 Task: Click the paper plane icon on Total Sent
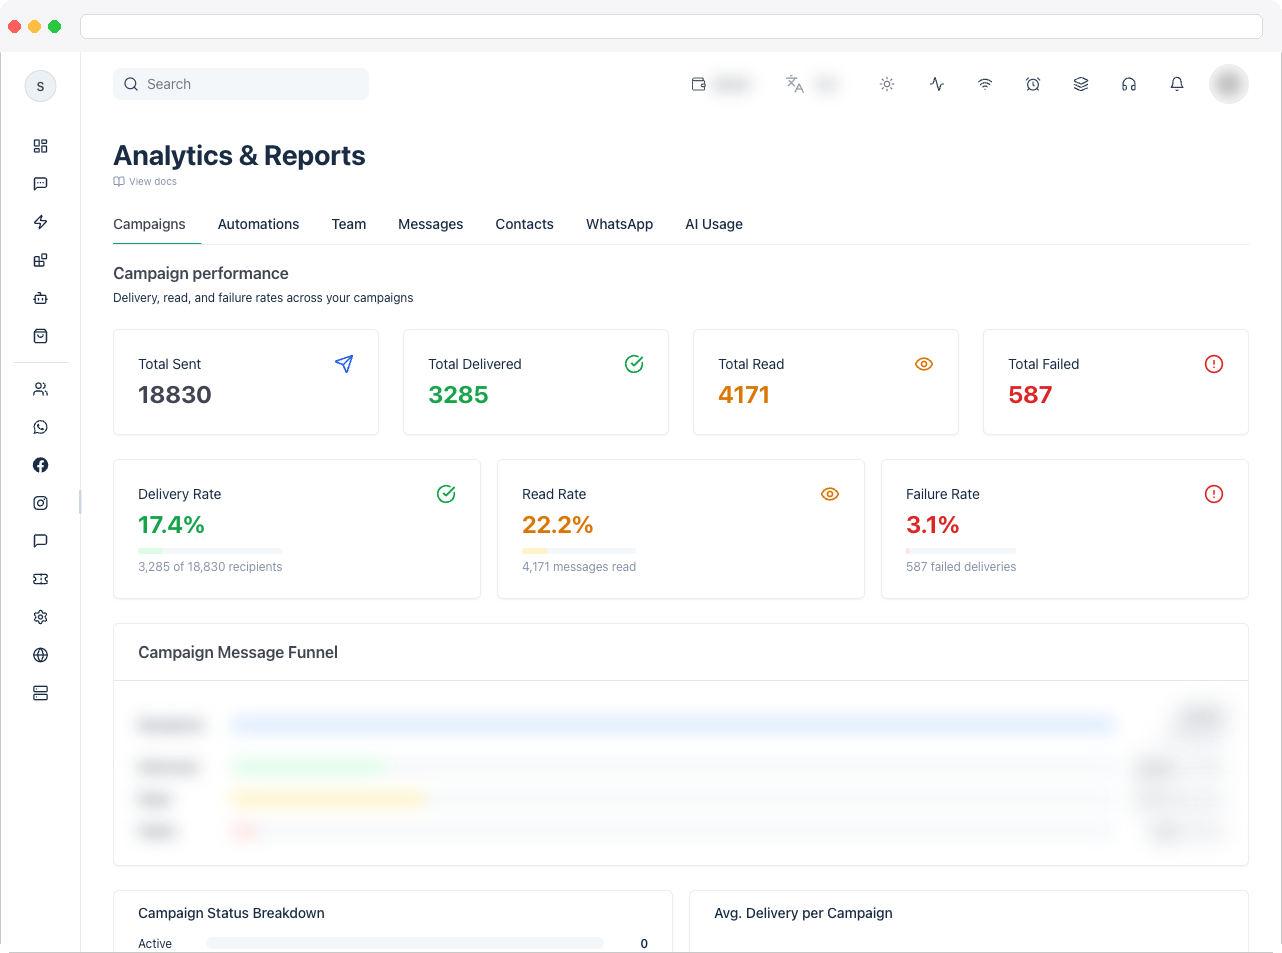pos(344,364)
